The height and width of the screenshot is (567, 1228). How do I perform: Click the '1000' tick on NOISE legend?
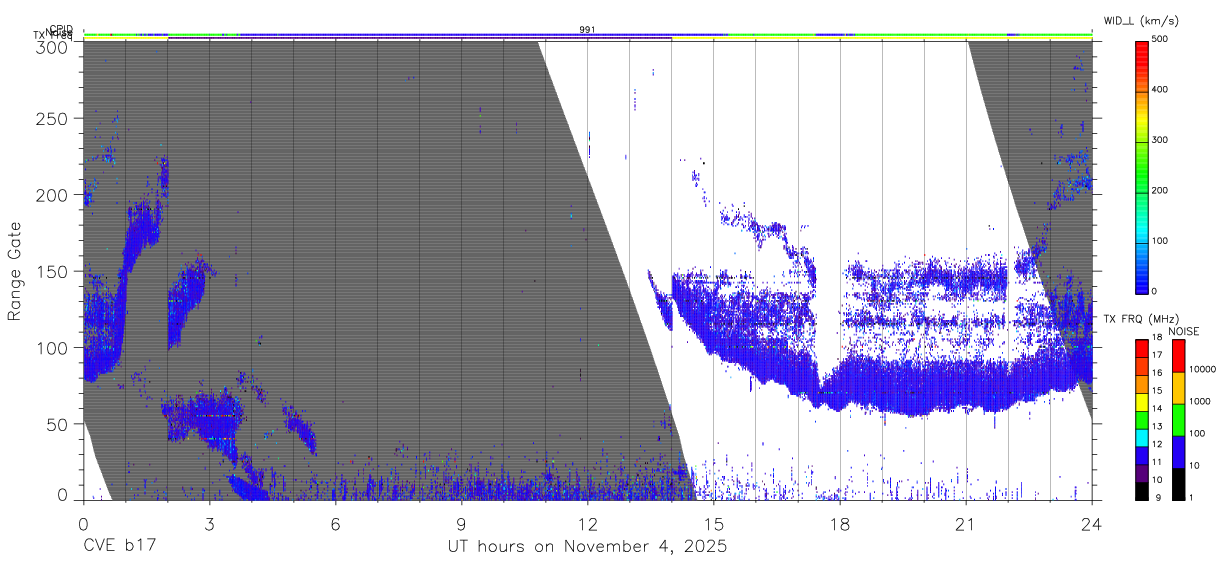pos(1200,402)
